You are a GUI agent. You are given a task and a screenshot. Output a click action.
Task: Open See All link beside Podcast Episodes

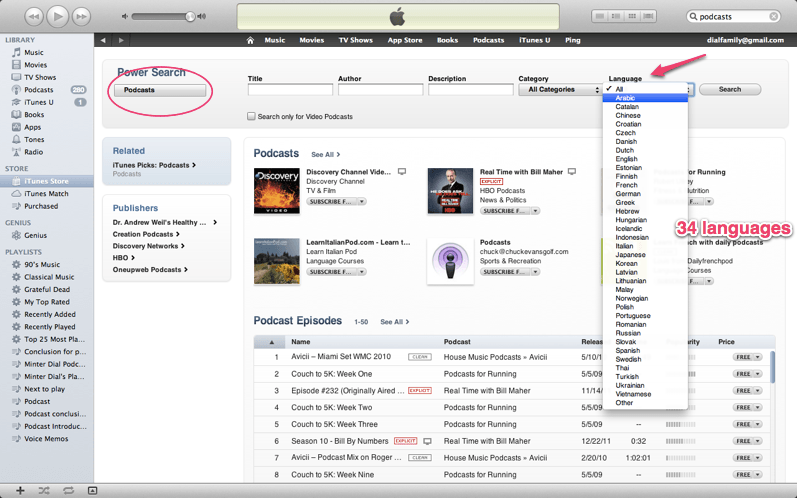tap(394, 322)
